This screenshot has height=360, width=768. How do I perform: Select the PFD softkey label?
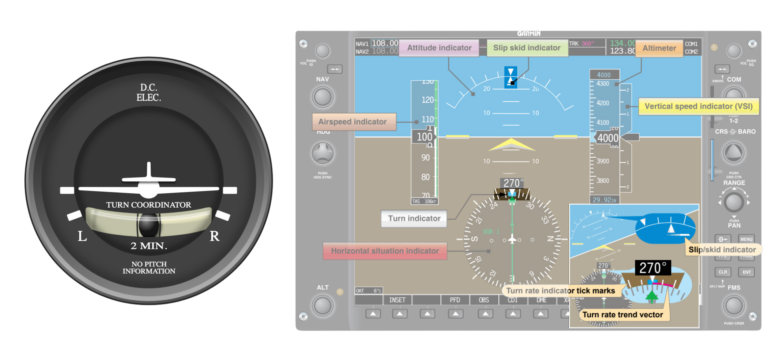[x=455, y=300]
